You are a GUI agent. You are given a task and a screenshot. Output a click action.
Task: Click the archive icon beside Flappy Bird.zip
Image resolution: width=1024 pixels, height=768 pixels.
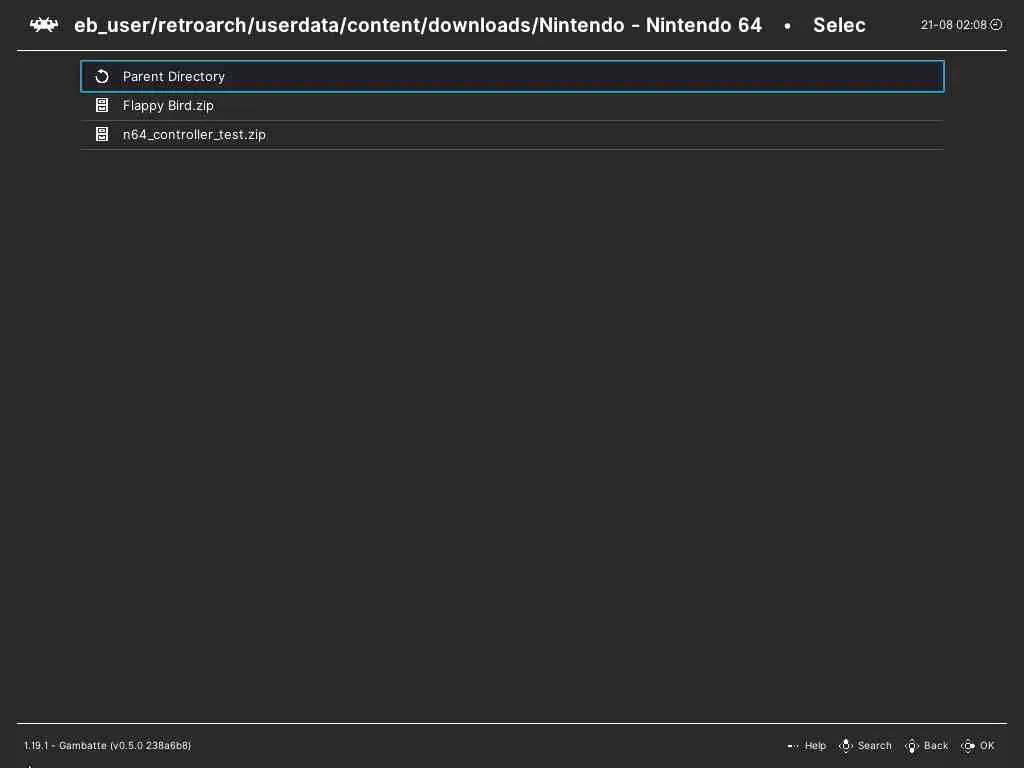pyautogui.click(x=102, y=105)
